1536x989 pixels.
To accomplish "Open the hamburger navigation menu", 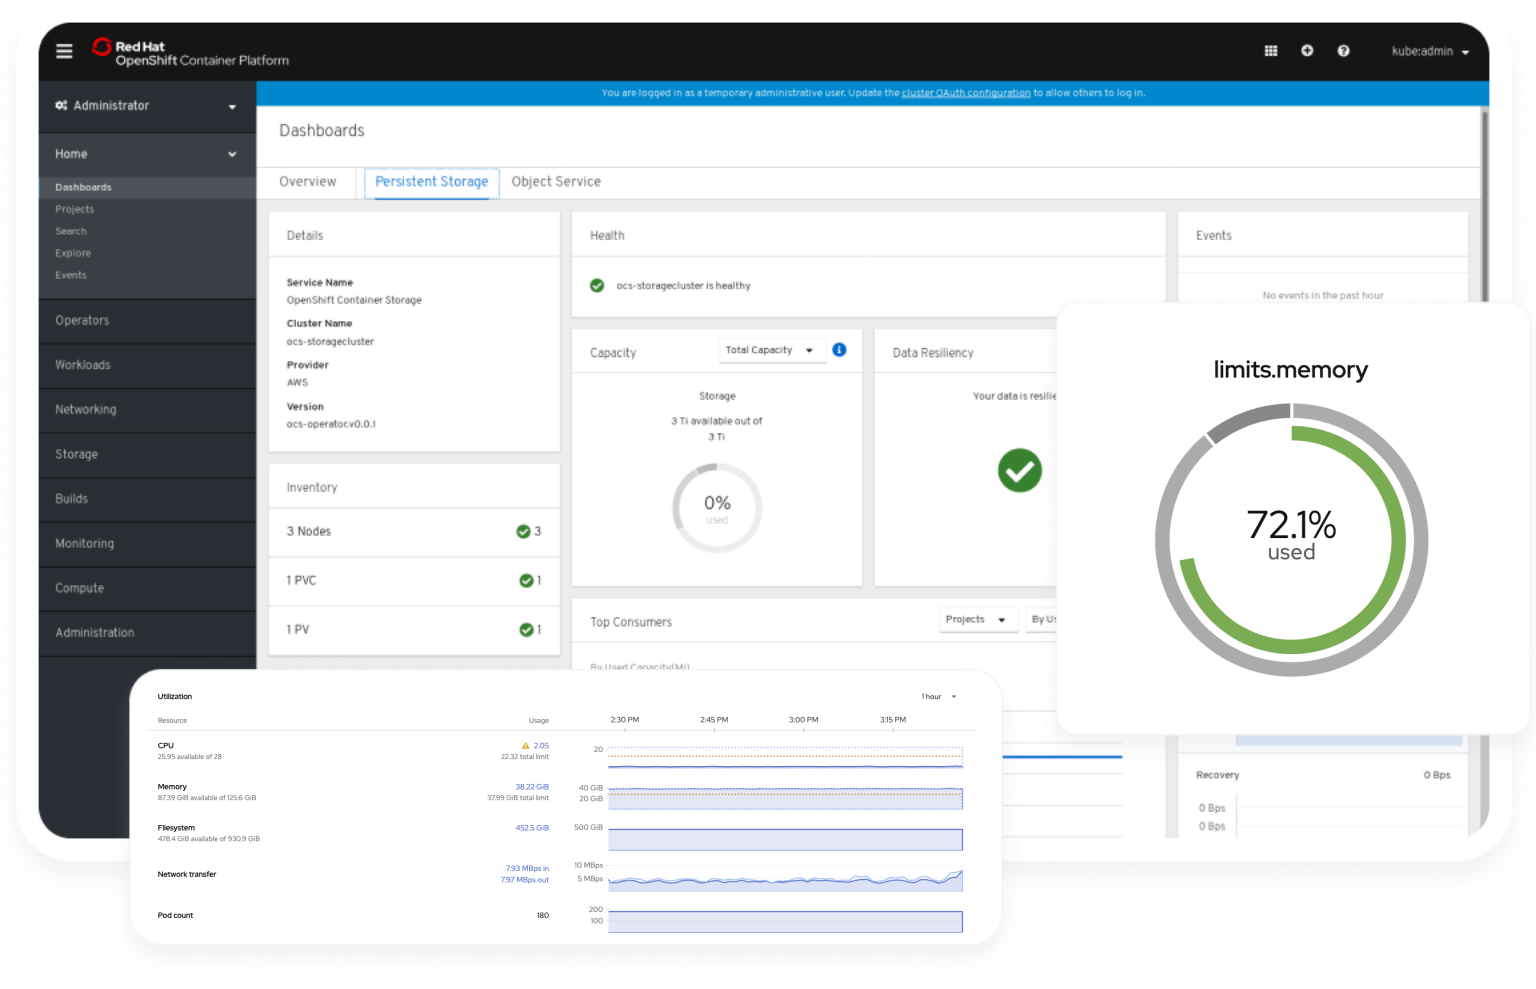I will tap(64, 51).
